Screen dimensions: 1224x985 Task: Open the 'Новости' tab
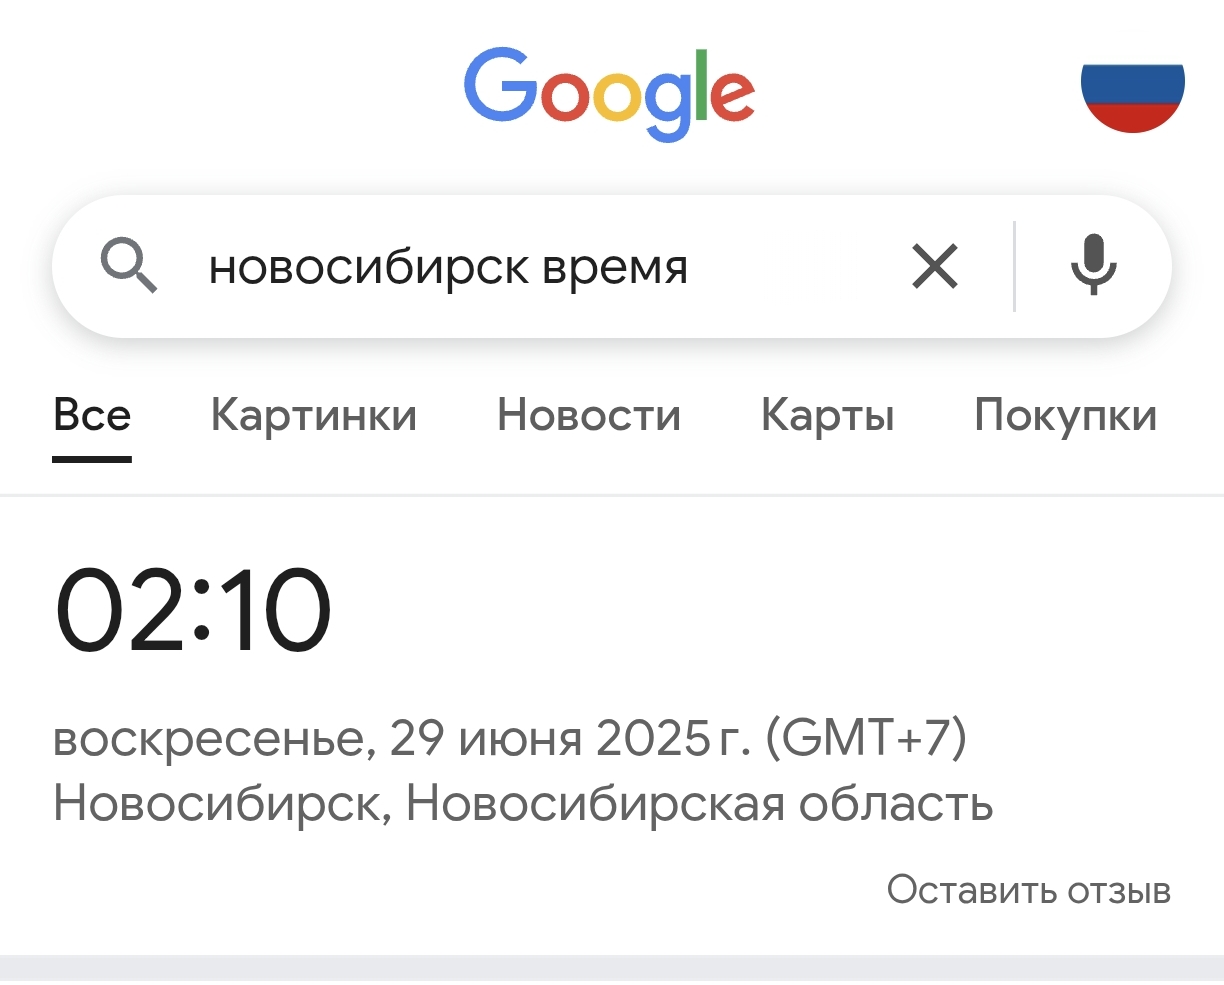click(589, 415)
